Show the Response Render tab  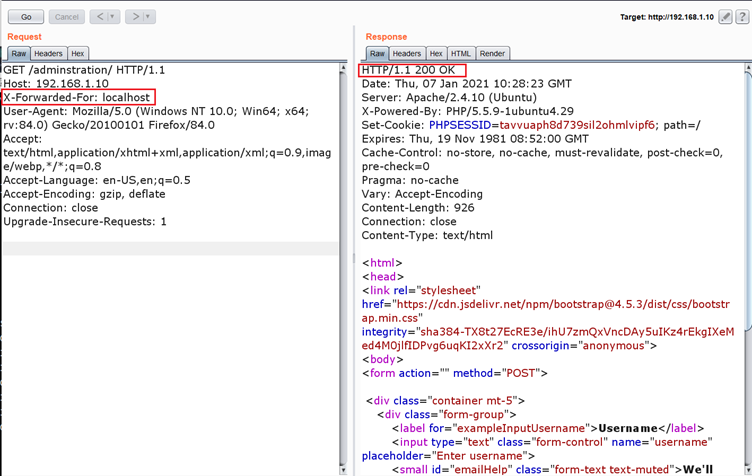[492, 53]
